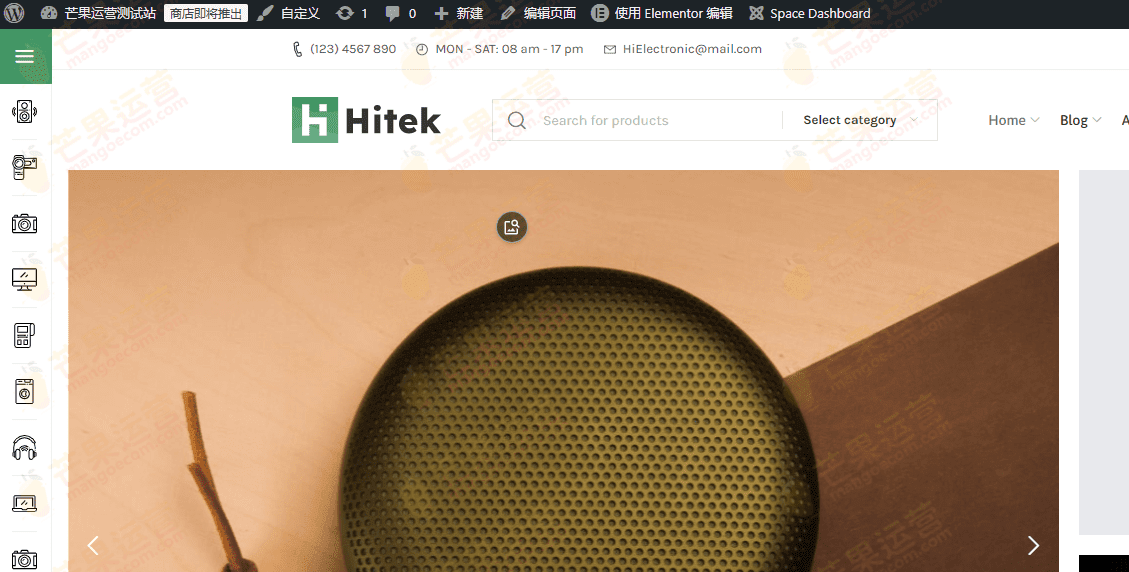Click the 商店即将推出 badge

206,14
